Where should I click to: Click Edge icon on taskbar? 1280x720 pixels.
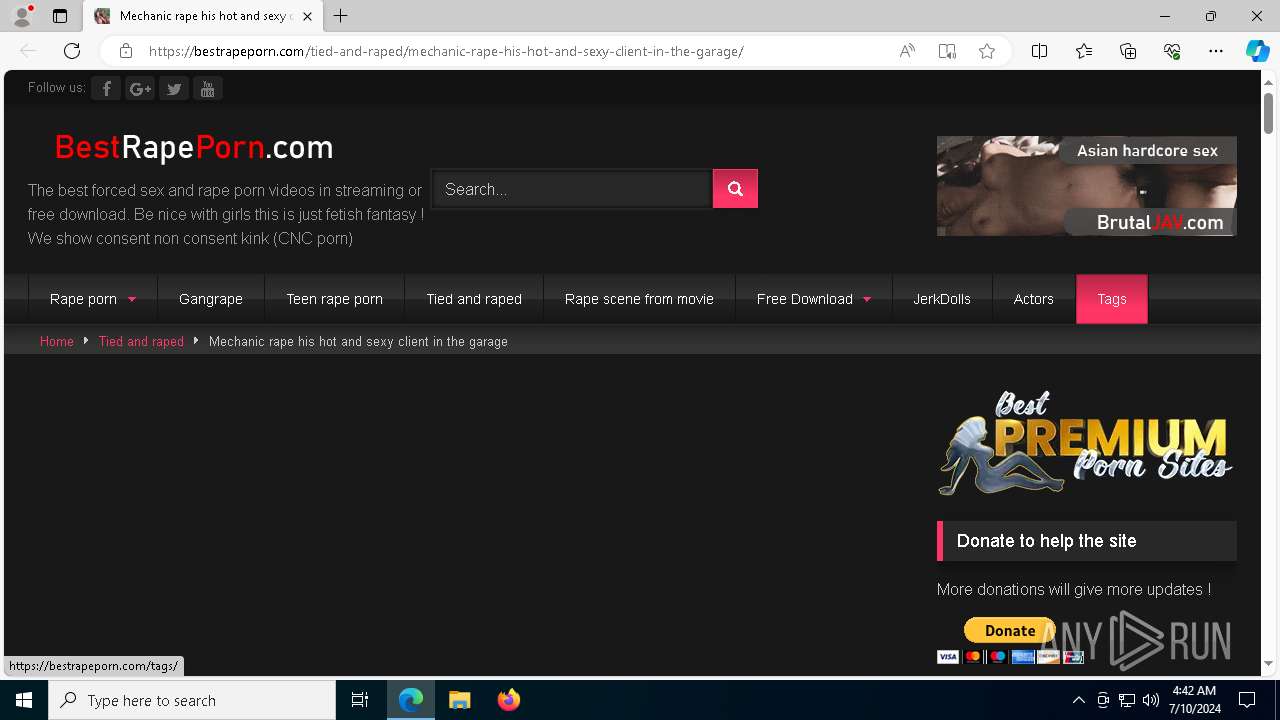point(411,700)
